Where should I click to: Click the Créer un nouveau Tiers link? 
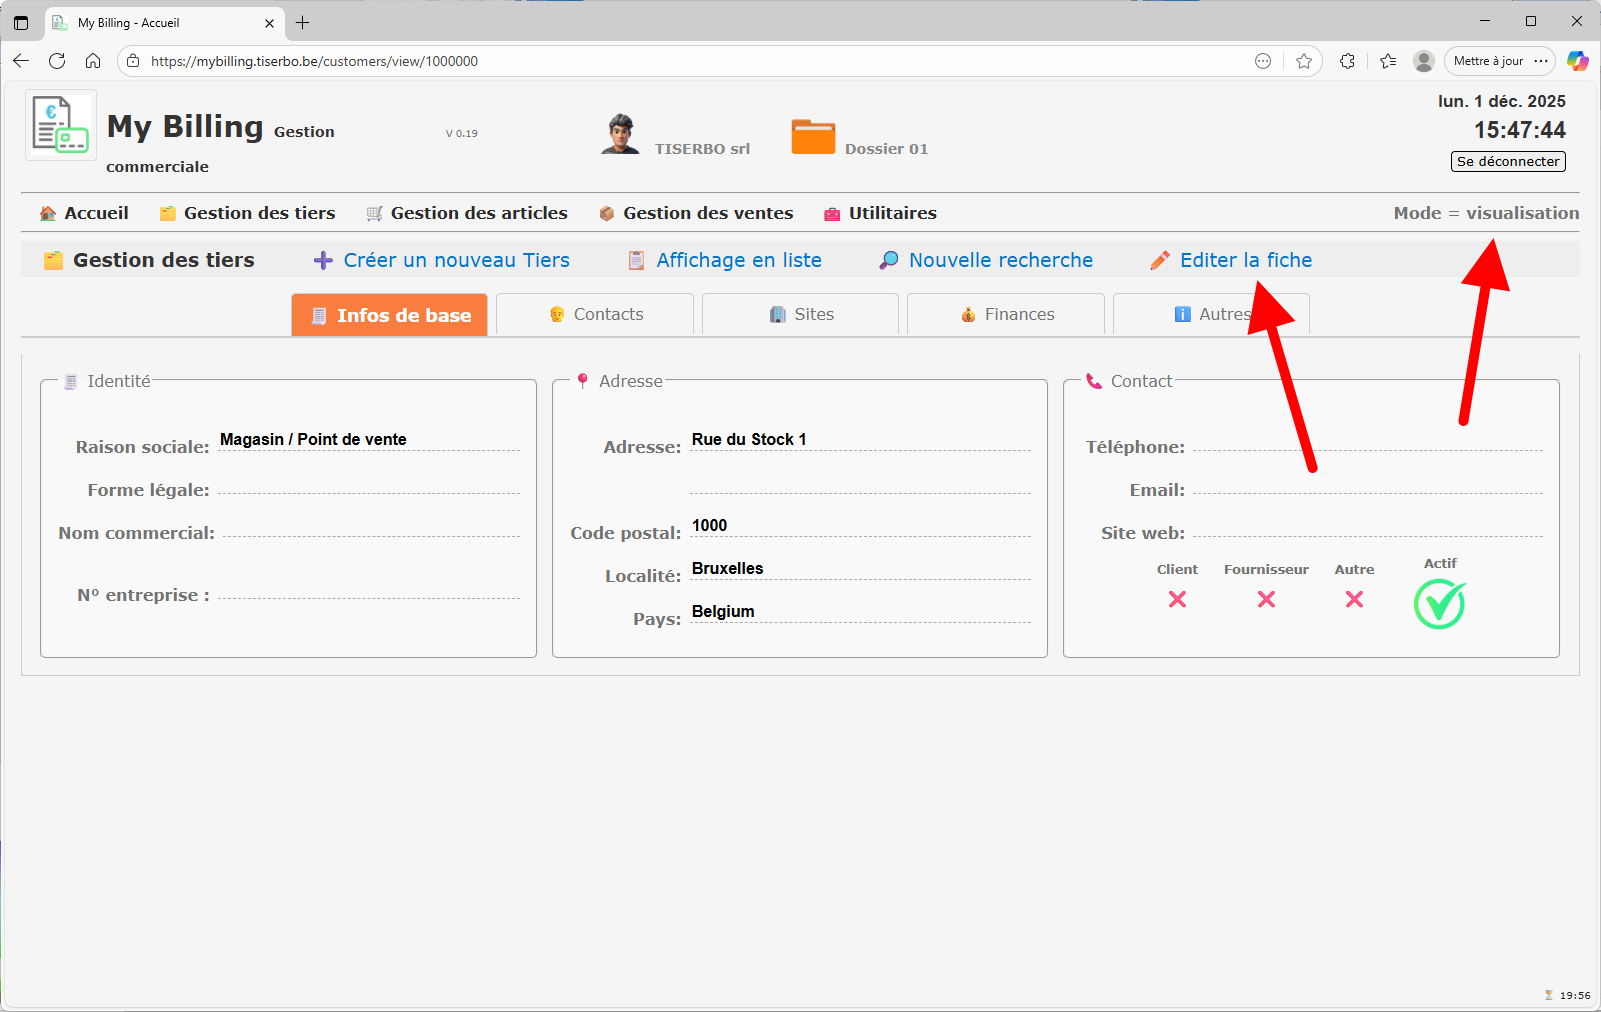coord(456,260)
